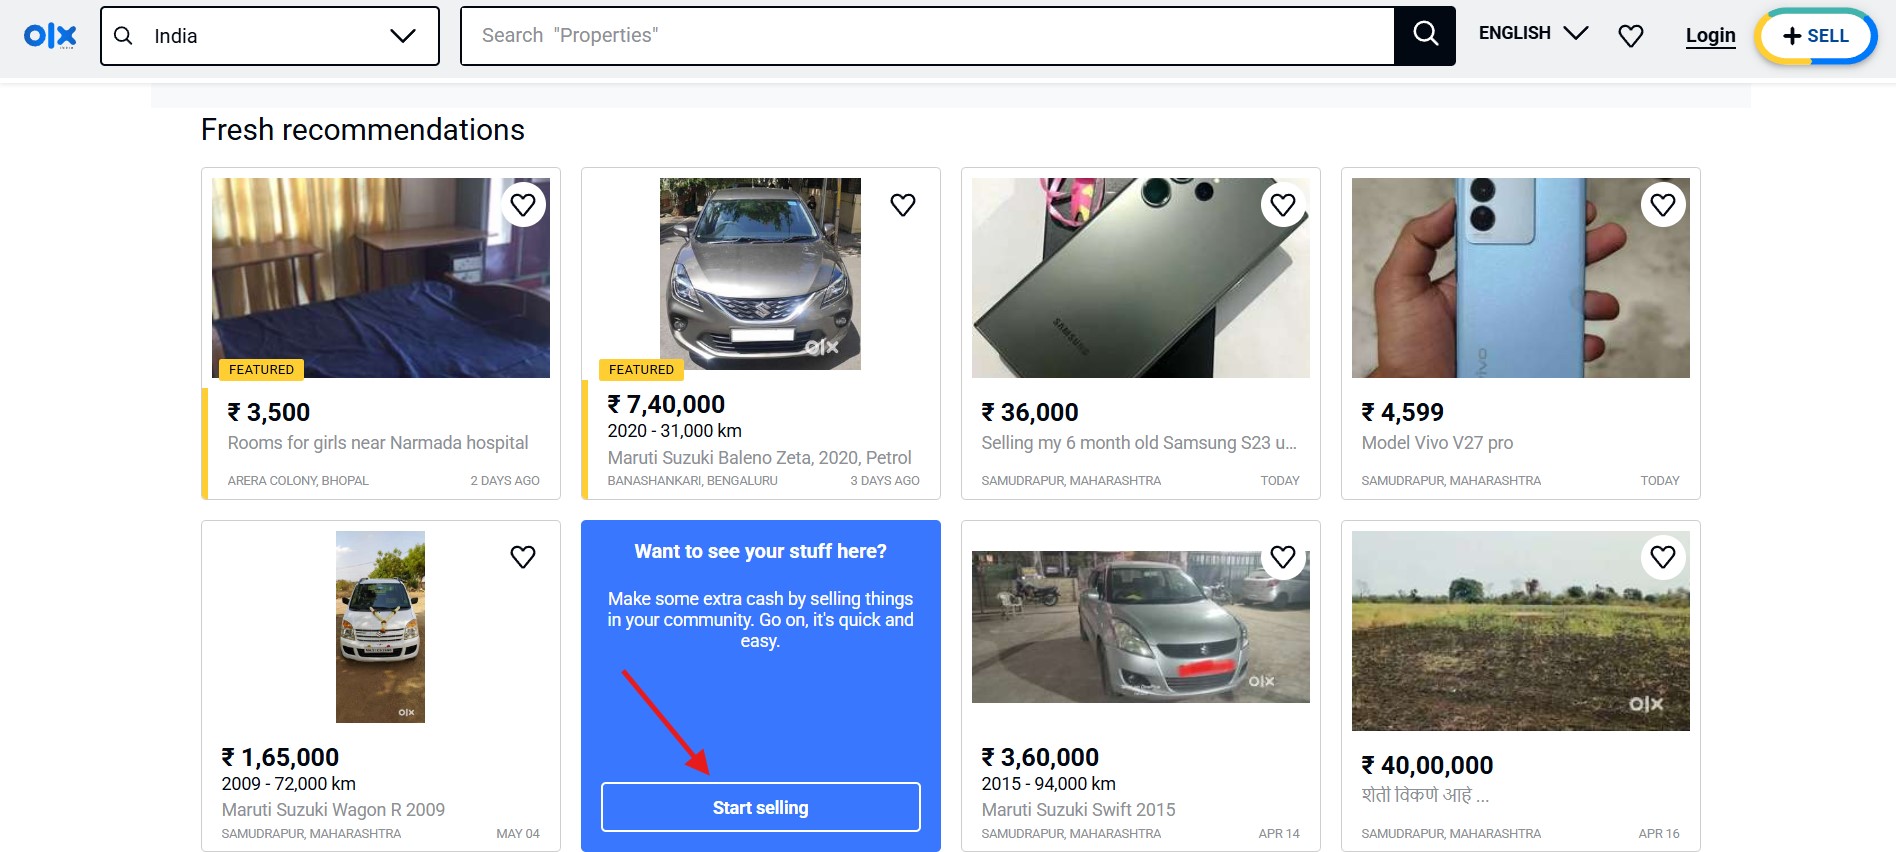Screen dimensions: 1896x852
Task: Expand the India location dropdown arrow
Action: [x=403, y=36]
